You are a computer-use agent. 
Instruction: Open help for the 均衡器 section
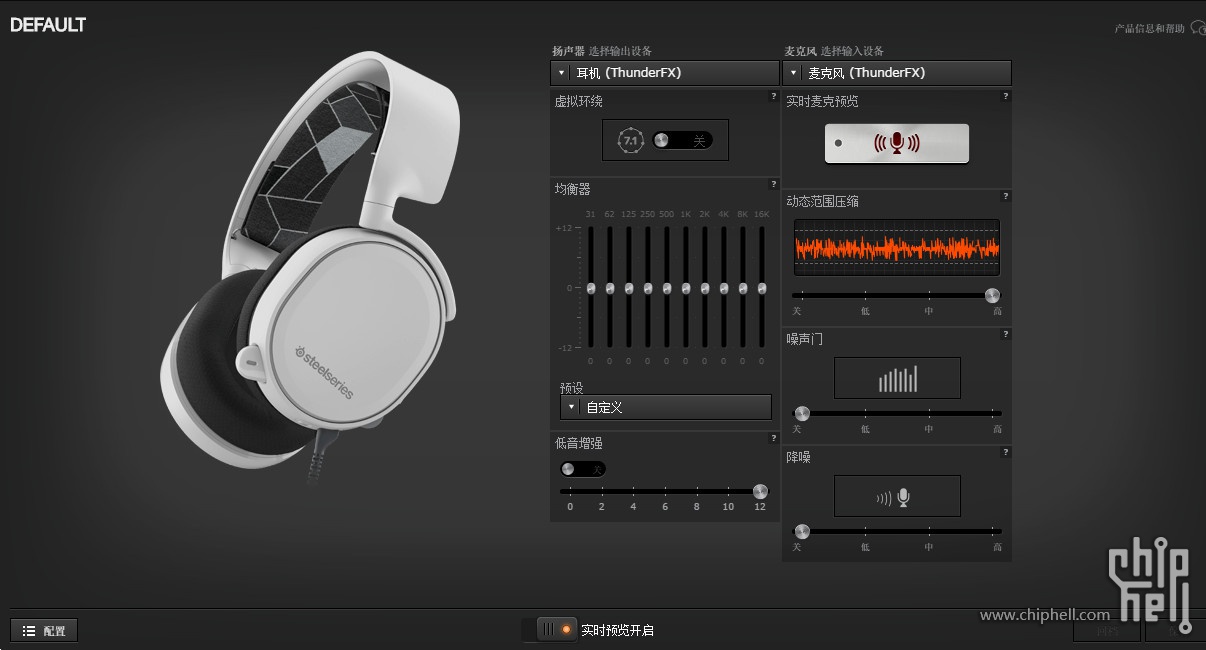coord(773,184)
